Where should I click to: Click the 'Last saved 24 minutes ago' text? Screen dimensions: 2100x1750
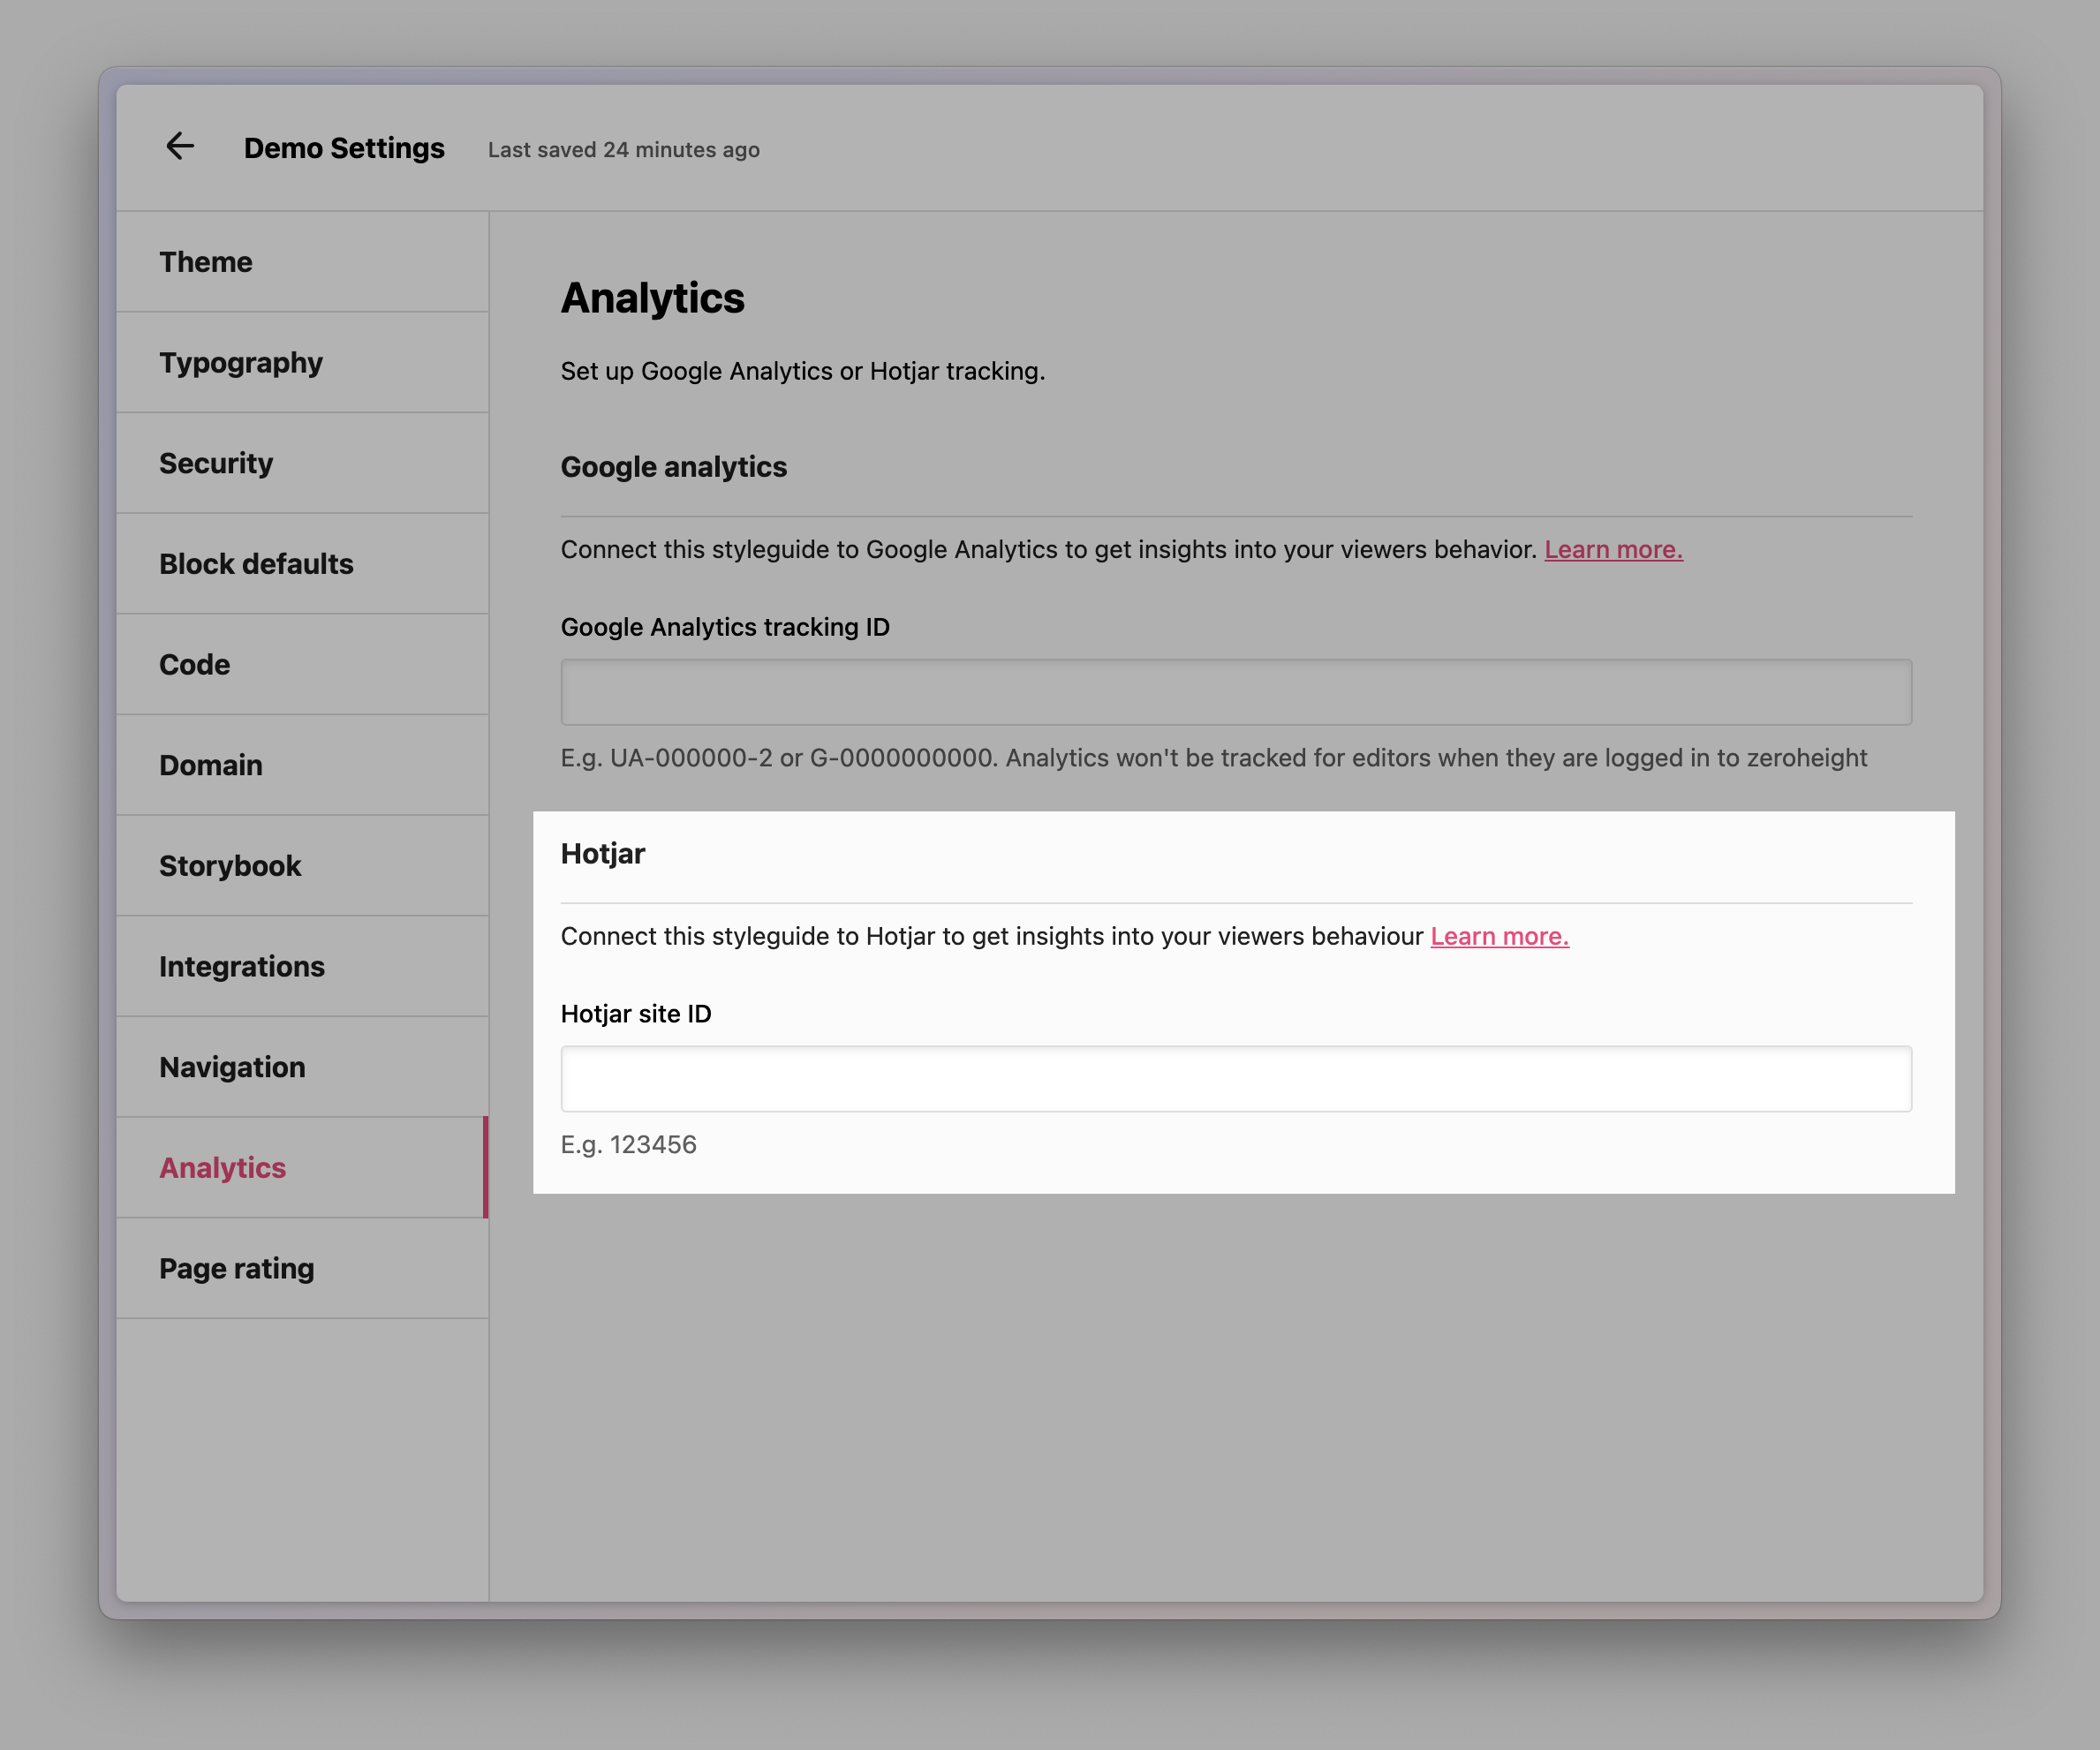tap(624, 150)
